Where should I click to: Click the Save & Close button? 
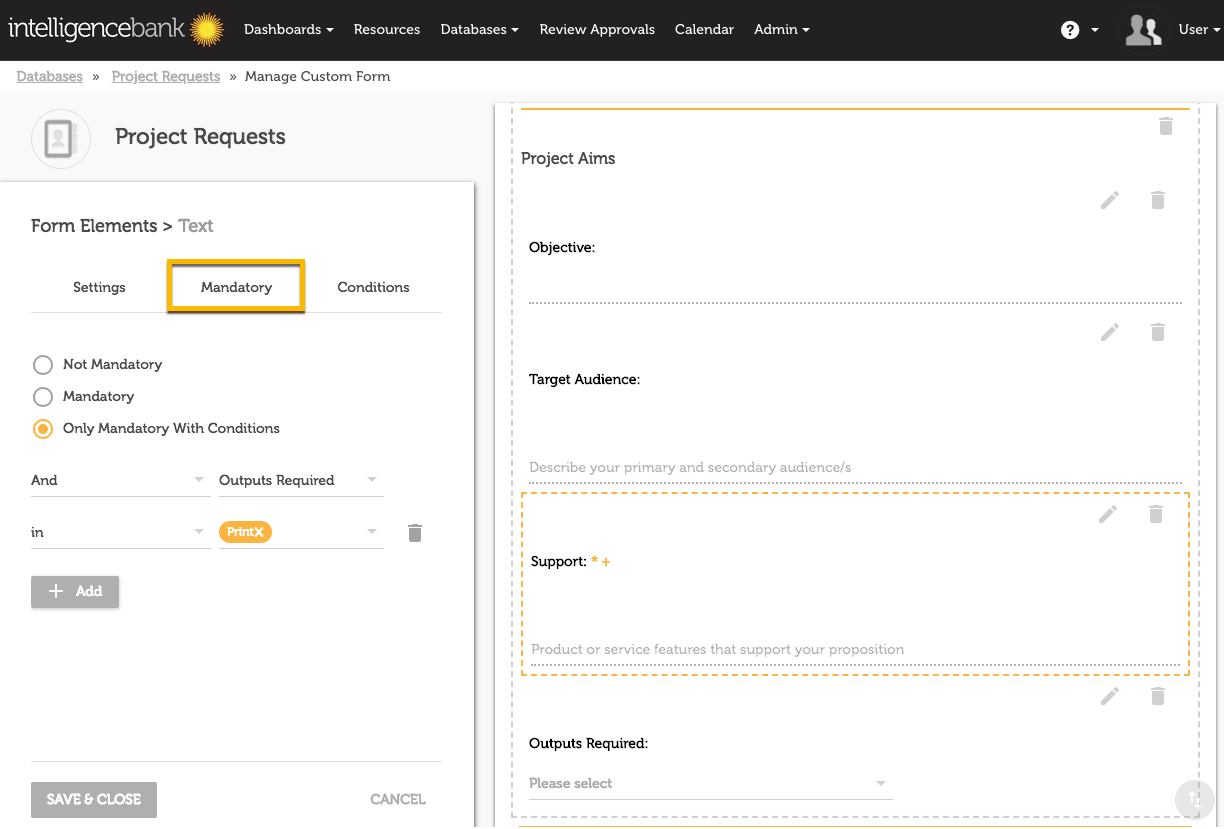point(94,800)
